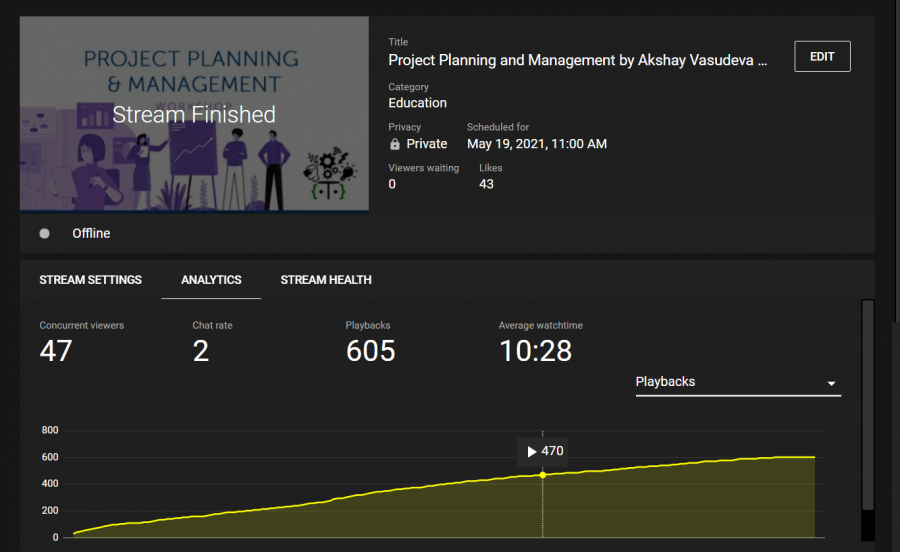Image resolution: width=900 pixels, height=552 pixels.
Task: Click the Average watchtime value 10:28
Action: click(x=535, y=351)
